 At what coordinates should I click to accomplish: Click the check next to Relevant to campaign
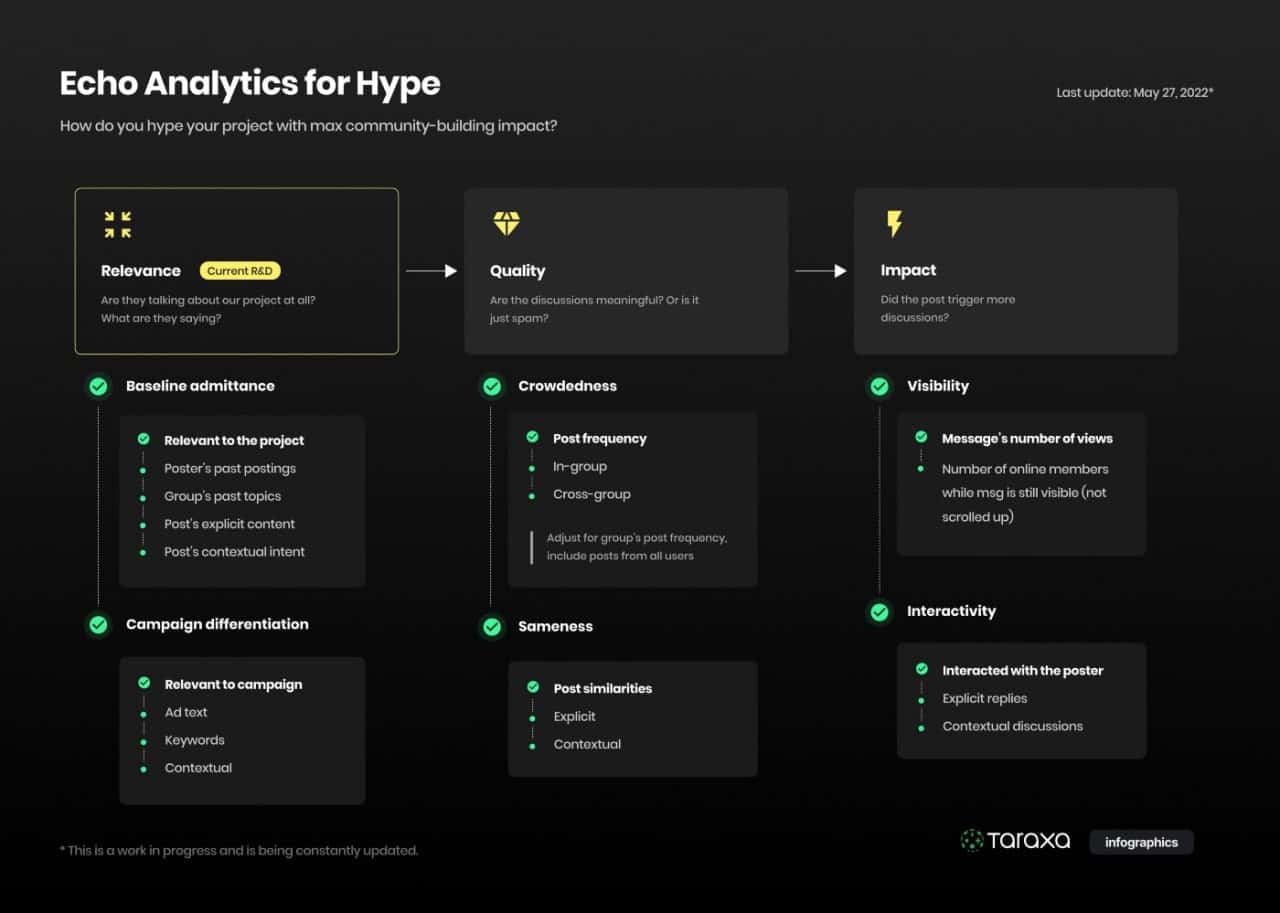click(143, 683)
